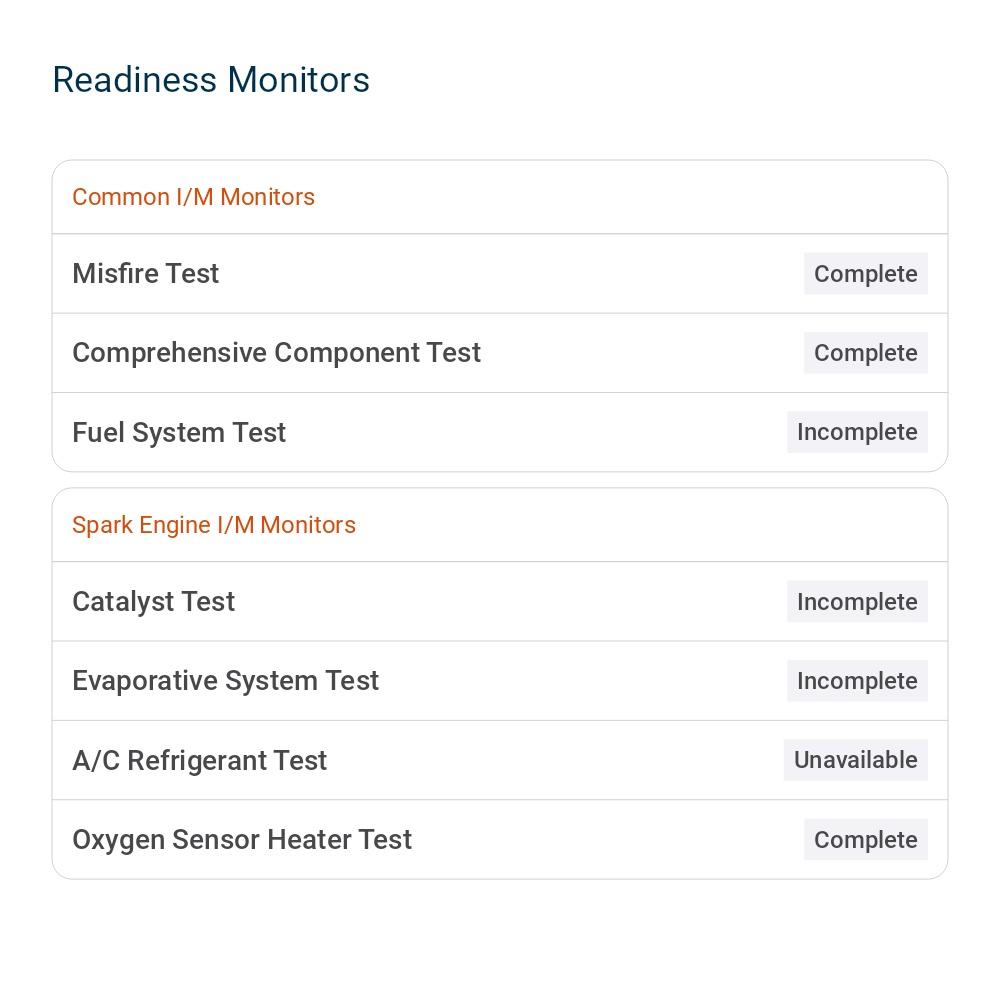Screen dimensions: 1000x1000
Task: Click Oxygen Sensor Heater Test Complete badge
Action: coord(865,840)
